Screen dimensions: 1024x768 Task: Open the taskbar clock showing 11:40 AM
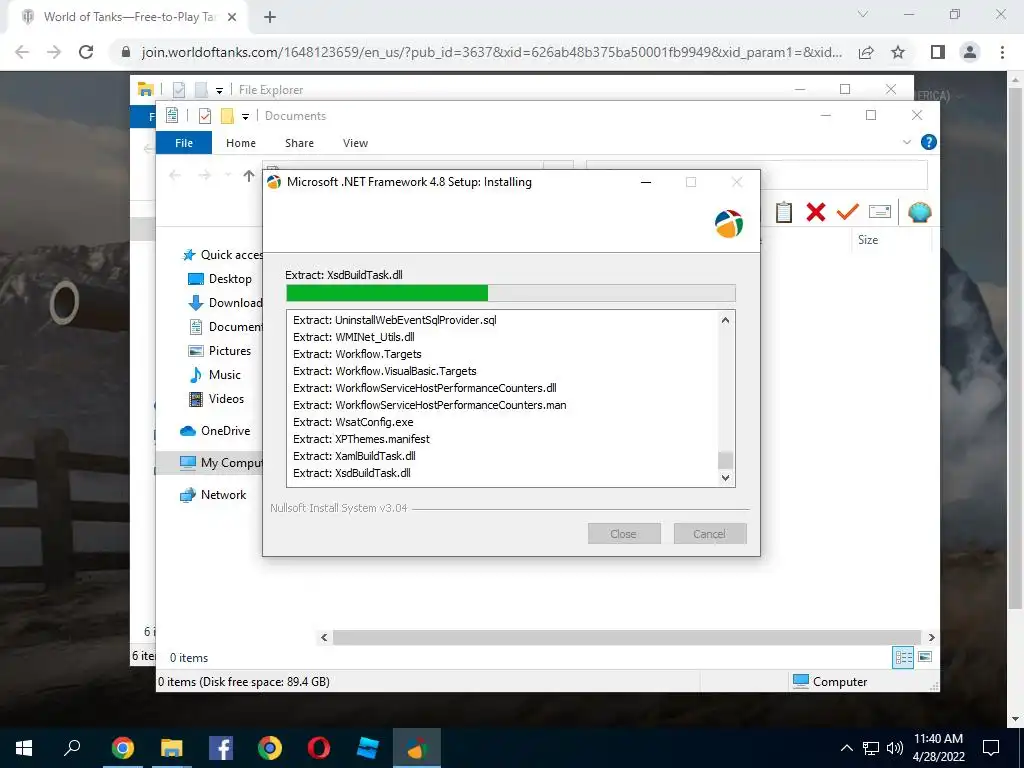(x=938, y=748)
